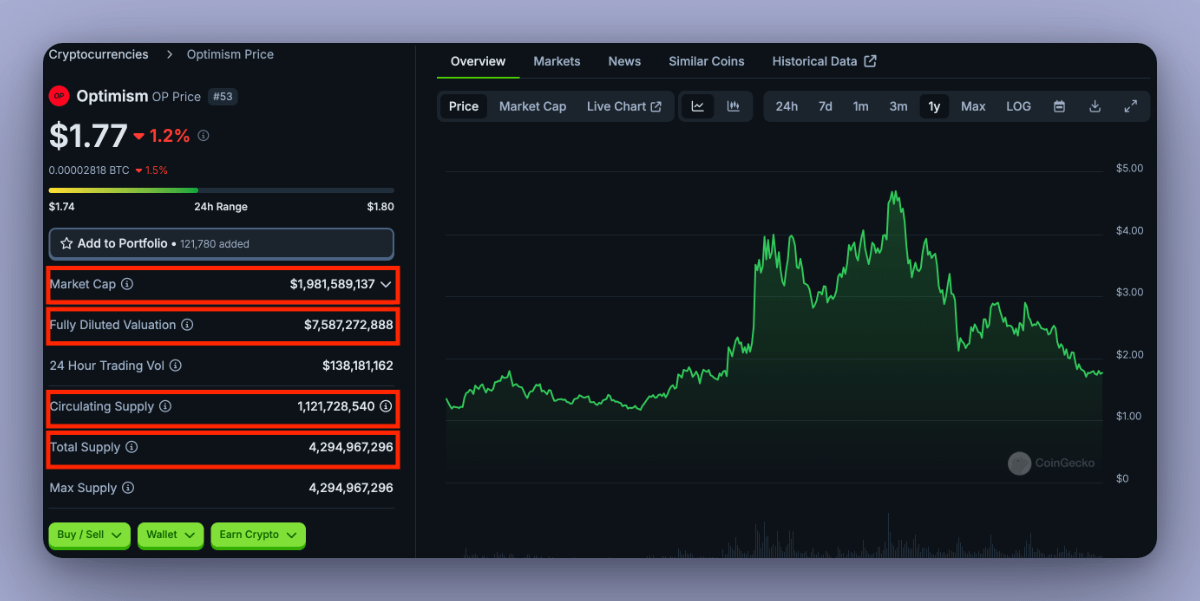
Task: Download chart data using the download icon
Action: coord(1095,106)
